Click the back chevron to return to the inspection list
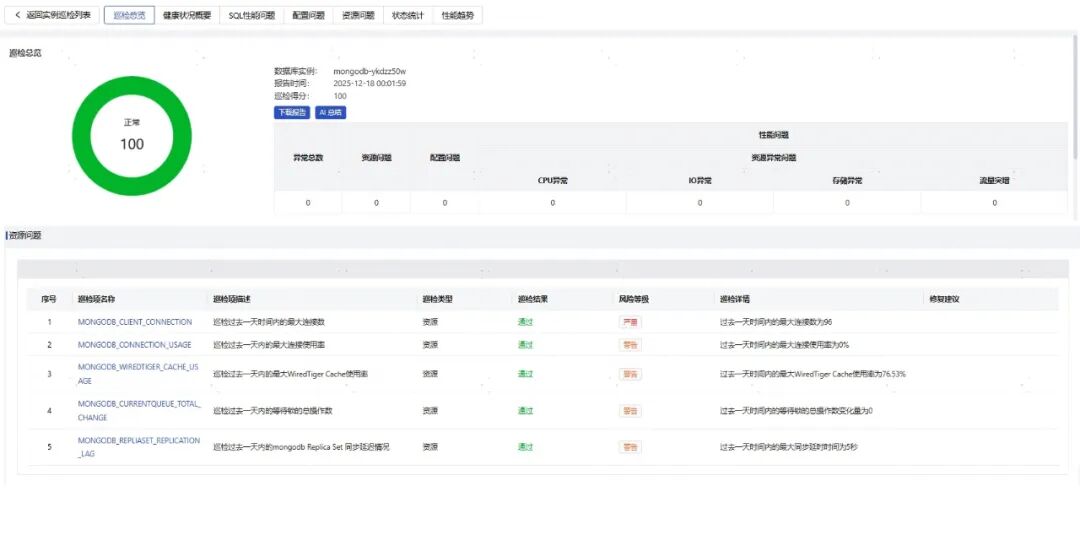The image size is (1080, 540). coord(18,15)
